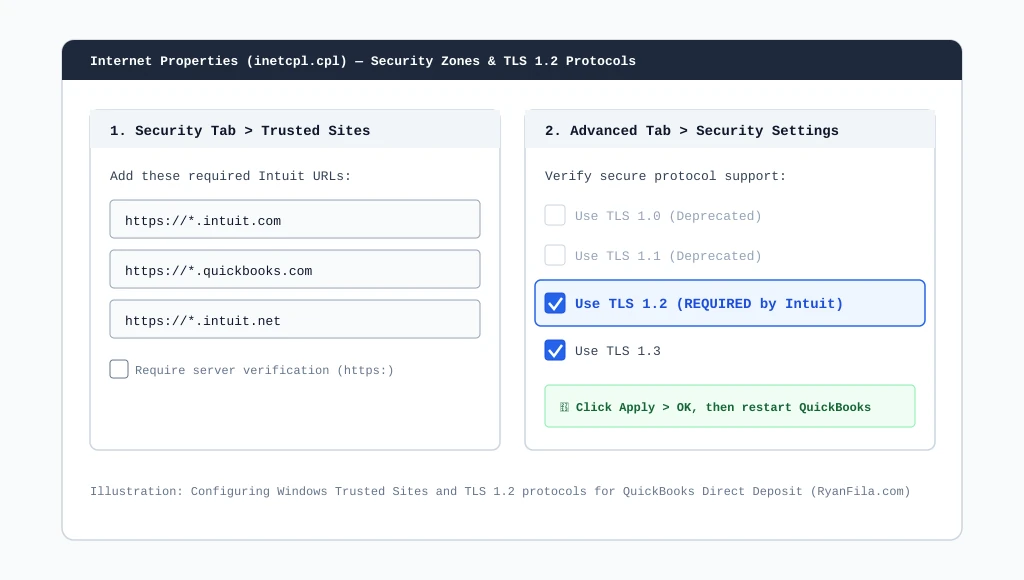The height and width of the screenshot is (580, 1024).
Task: Click the 'Use TLS 1.3' label text
Action: pos(618,351)
